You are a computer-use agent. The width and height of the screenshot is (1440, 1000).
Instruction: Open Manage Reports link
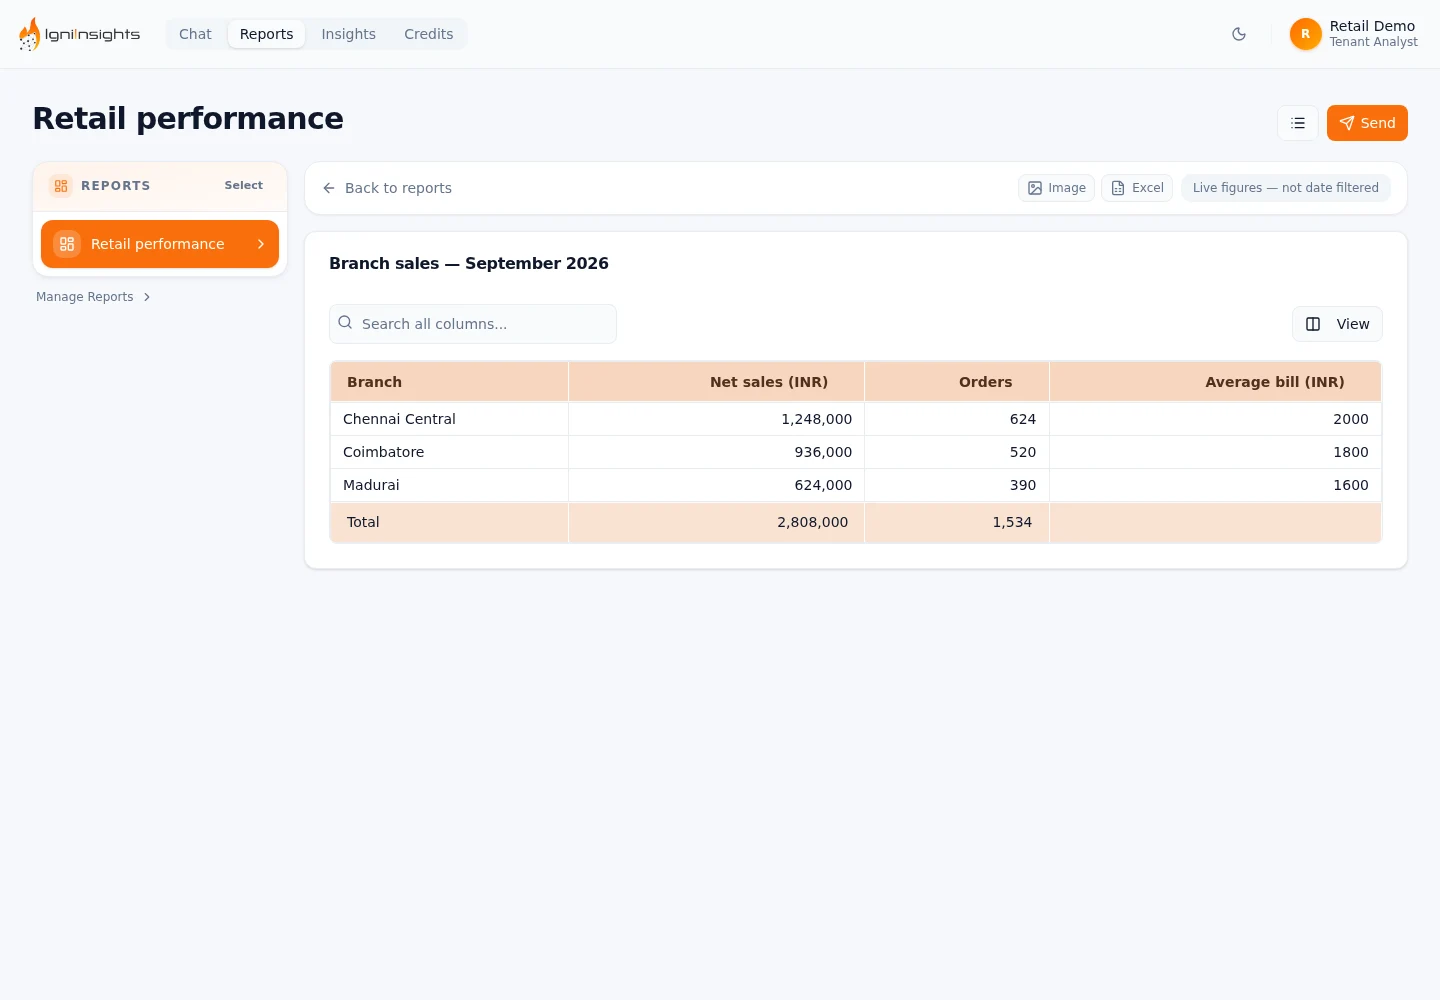click(93, 297)
